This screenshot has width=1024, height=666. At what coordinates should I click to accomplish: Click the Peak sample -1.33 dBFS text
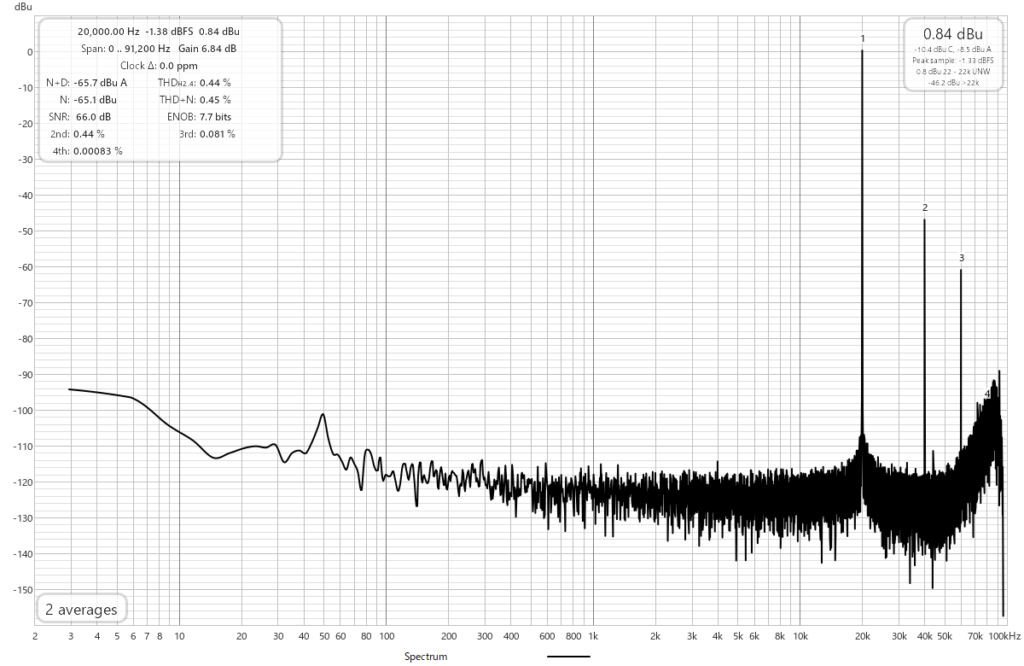click(951, 60)
